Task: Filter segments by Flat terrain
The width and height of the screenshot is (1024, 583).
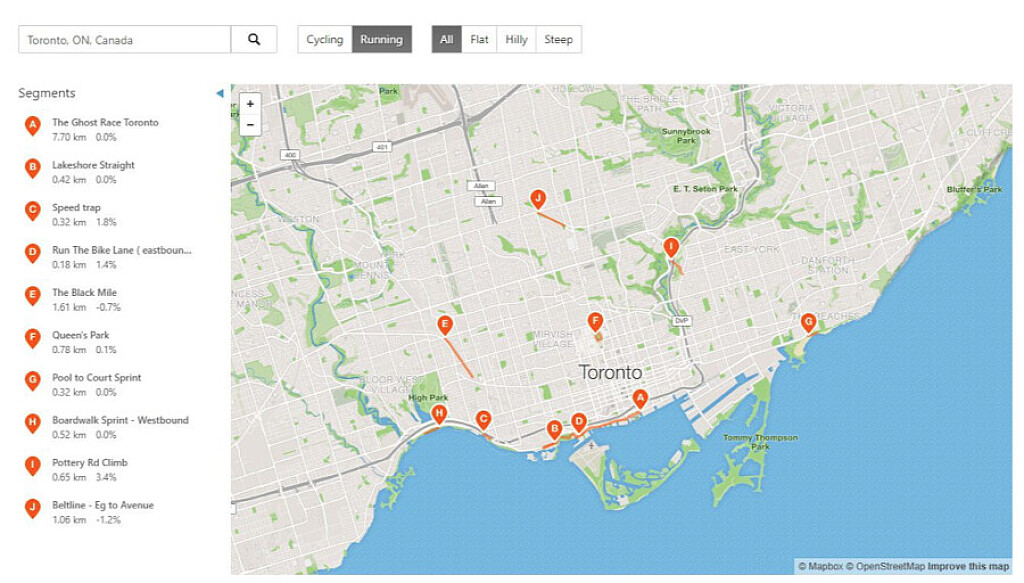Action: (480, 40)
